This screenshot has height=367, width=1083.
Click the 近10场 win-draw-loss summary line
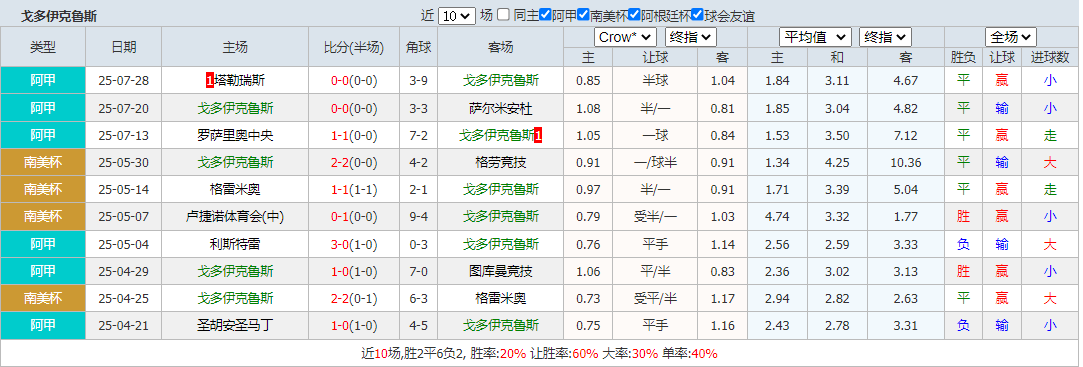click(x=539, y=353)
